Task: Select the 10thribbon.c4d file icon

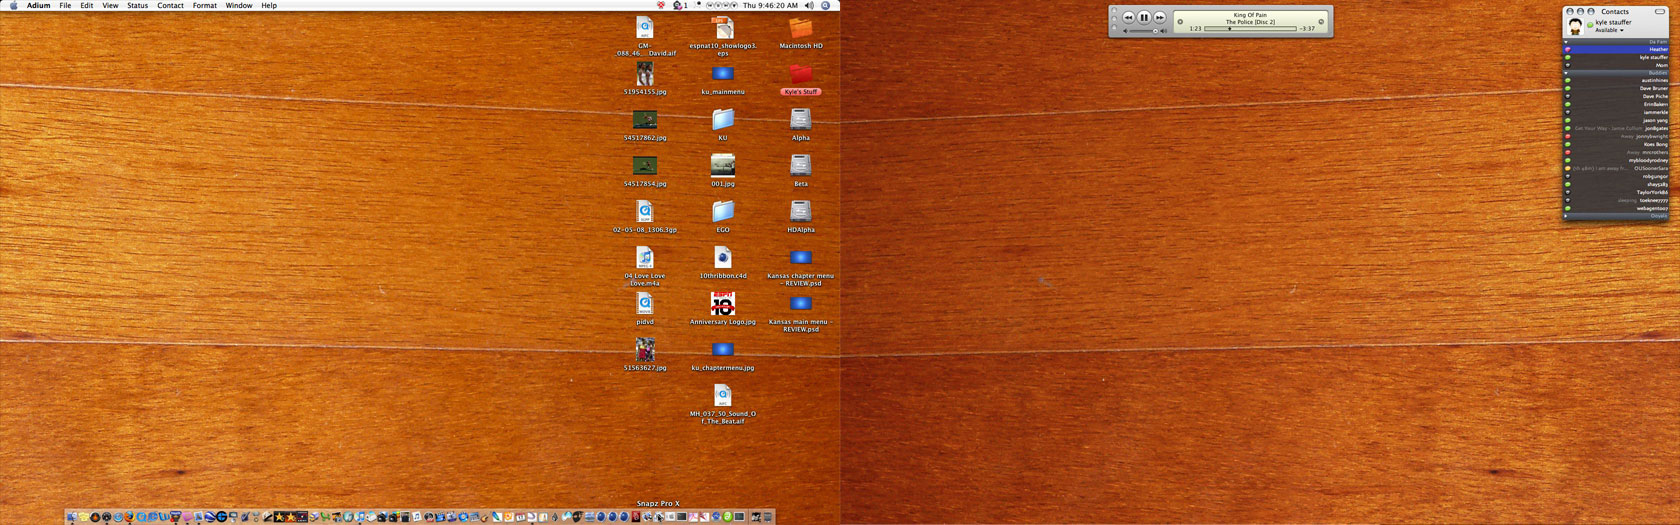Action: pyautogui.click(x=723, y=257)
